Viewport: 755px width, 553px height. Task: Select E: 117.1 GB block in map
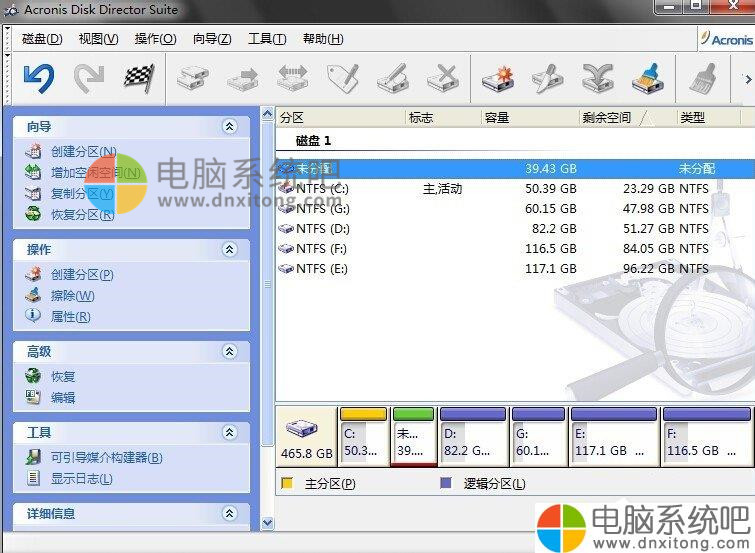(614, 437)
